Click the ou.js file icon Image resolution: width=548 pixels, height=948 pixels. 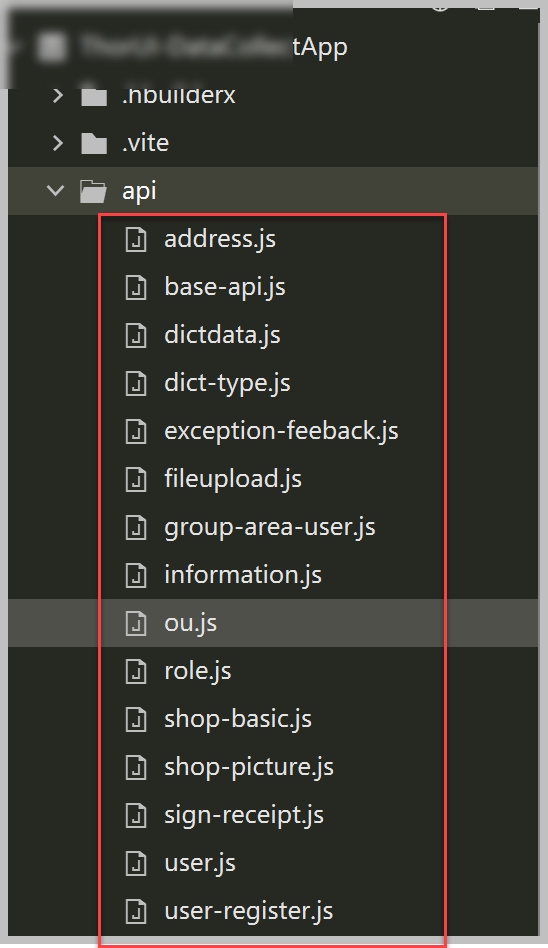(x=135, y=623)
